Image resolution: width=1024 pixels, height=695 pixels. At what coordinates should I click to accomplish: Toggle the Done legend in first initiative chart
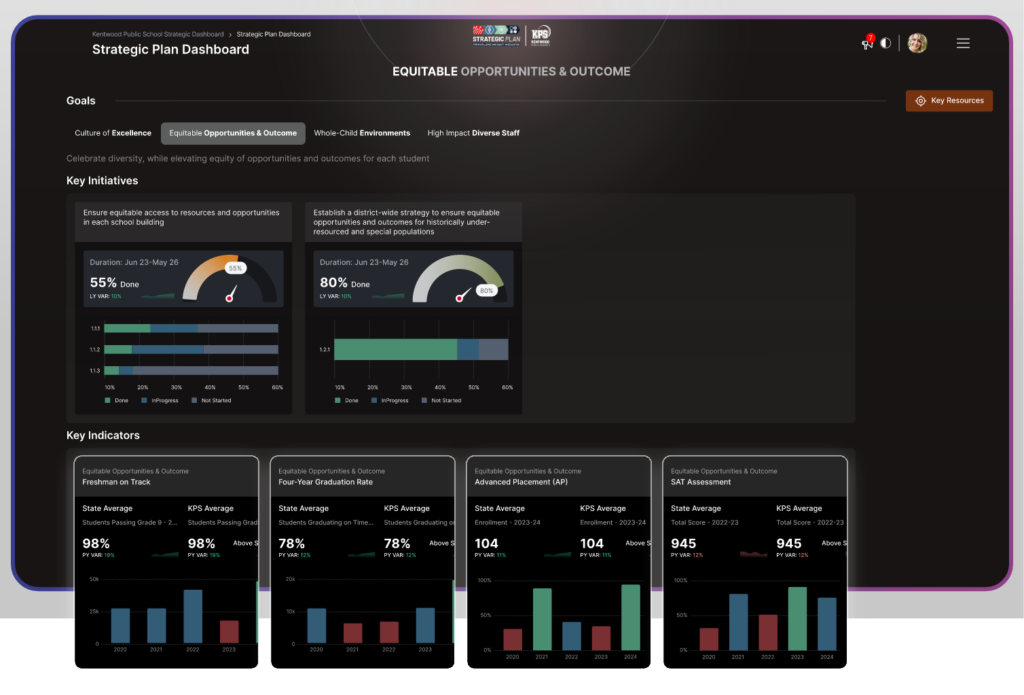point(116,400)
